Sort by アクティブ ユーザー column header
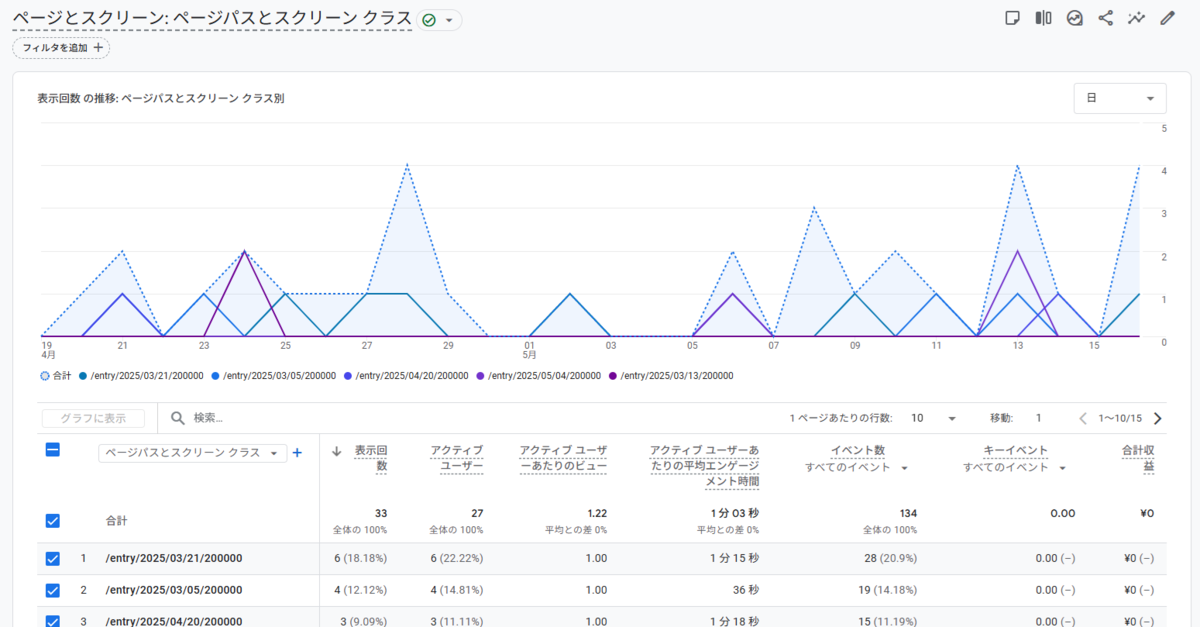 pyautogui.click(x=457, y=459)
